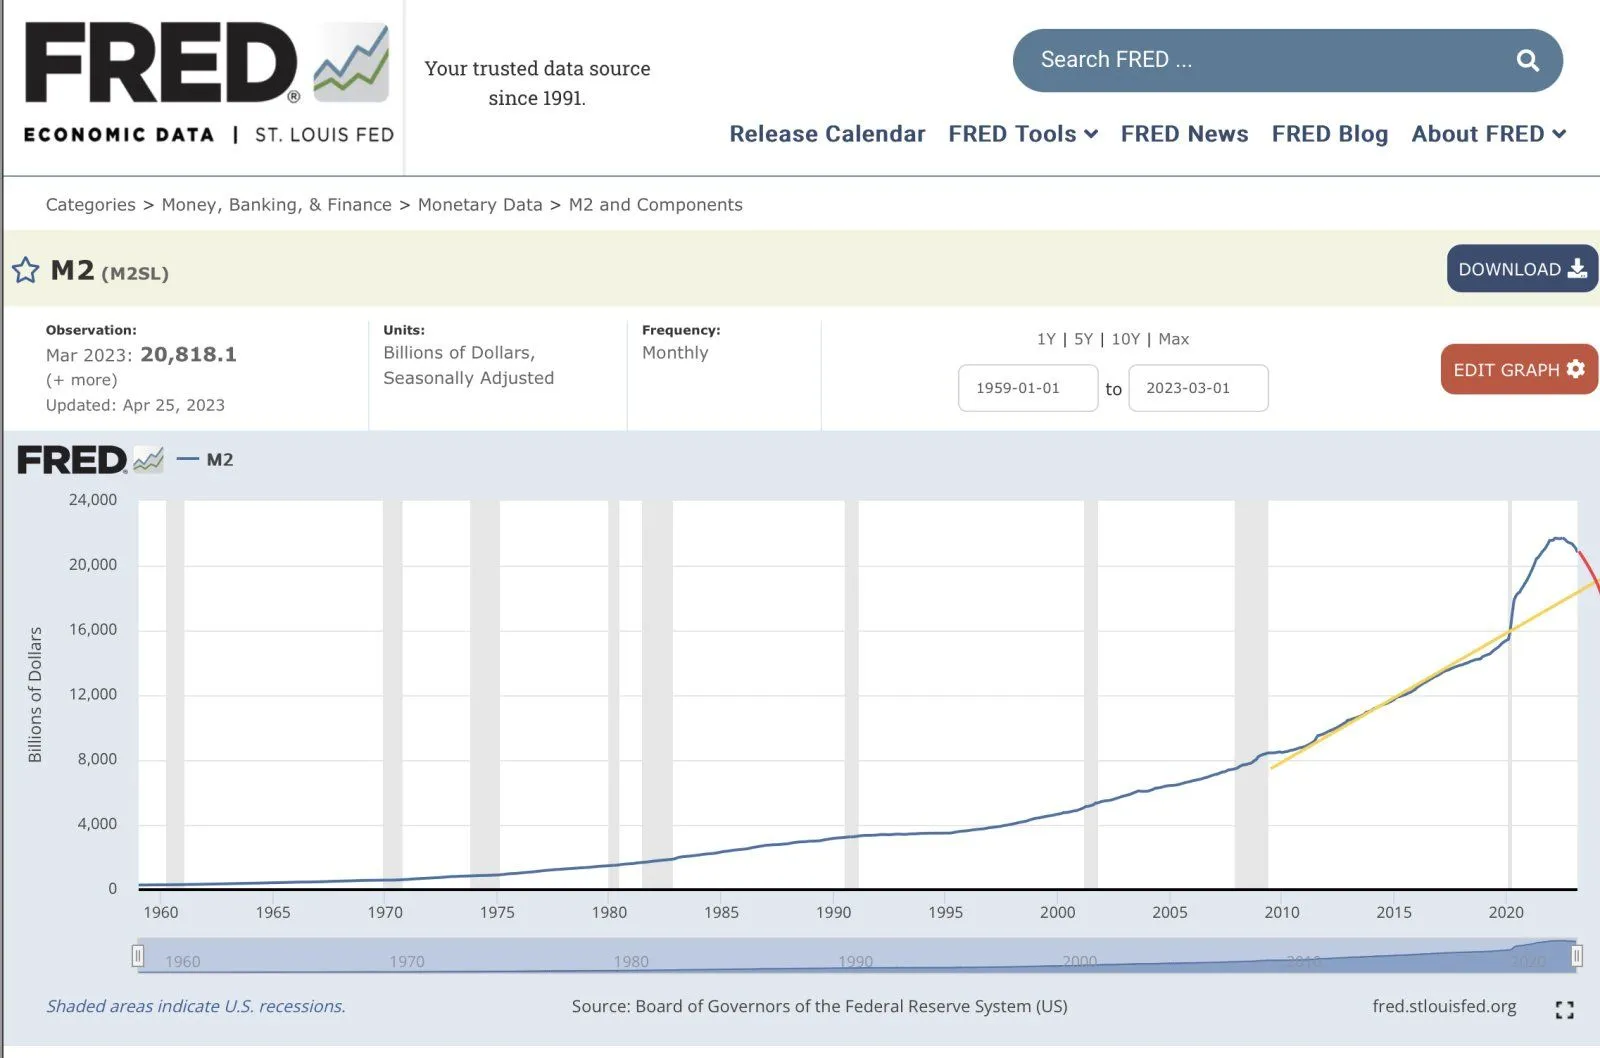Image resolution: width=1600 pixels, height=1058 pixels.
Task: Go to the FRED Blog
Action: (1329, 134)
